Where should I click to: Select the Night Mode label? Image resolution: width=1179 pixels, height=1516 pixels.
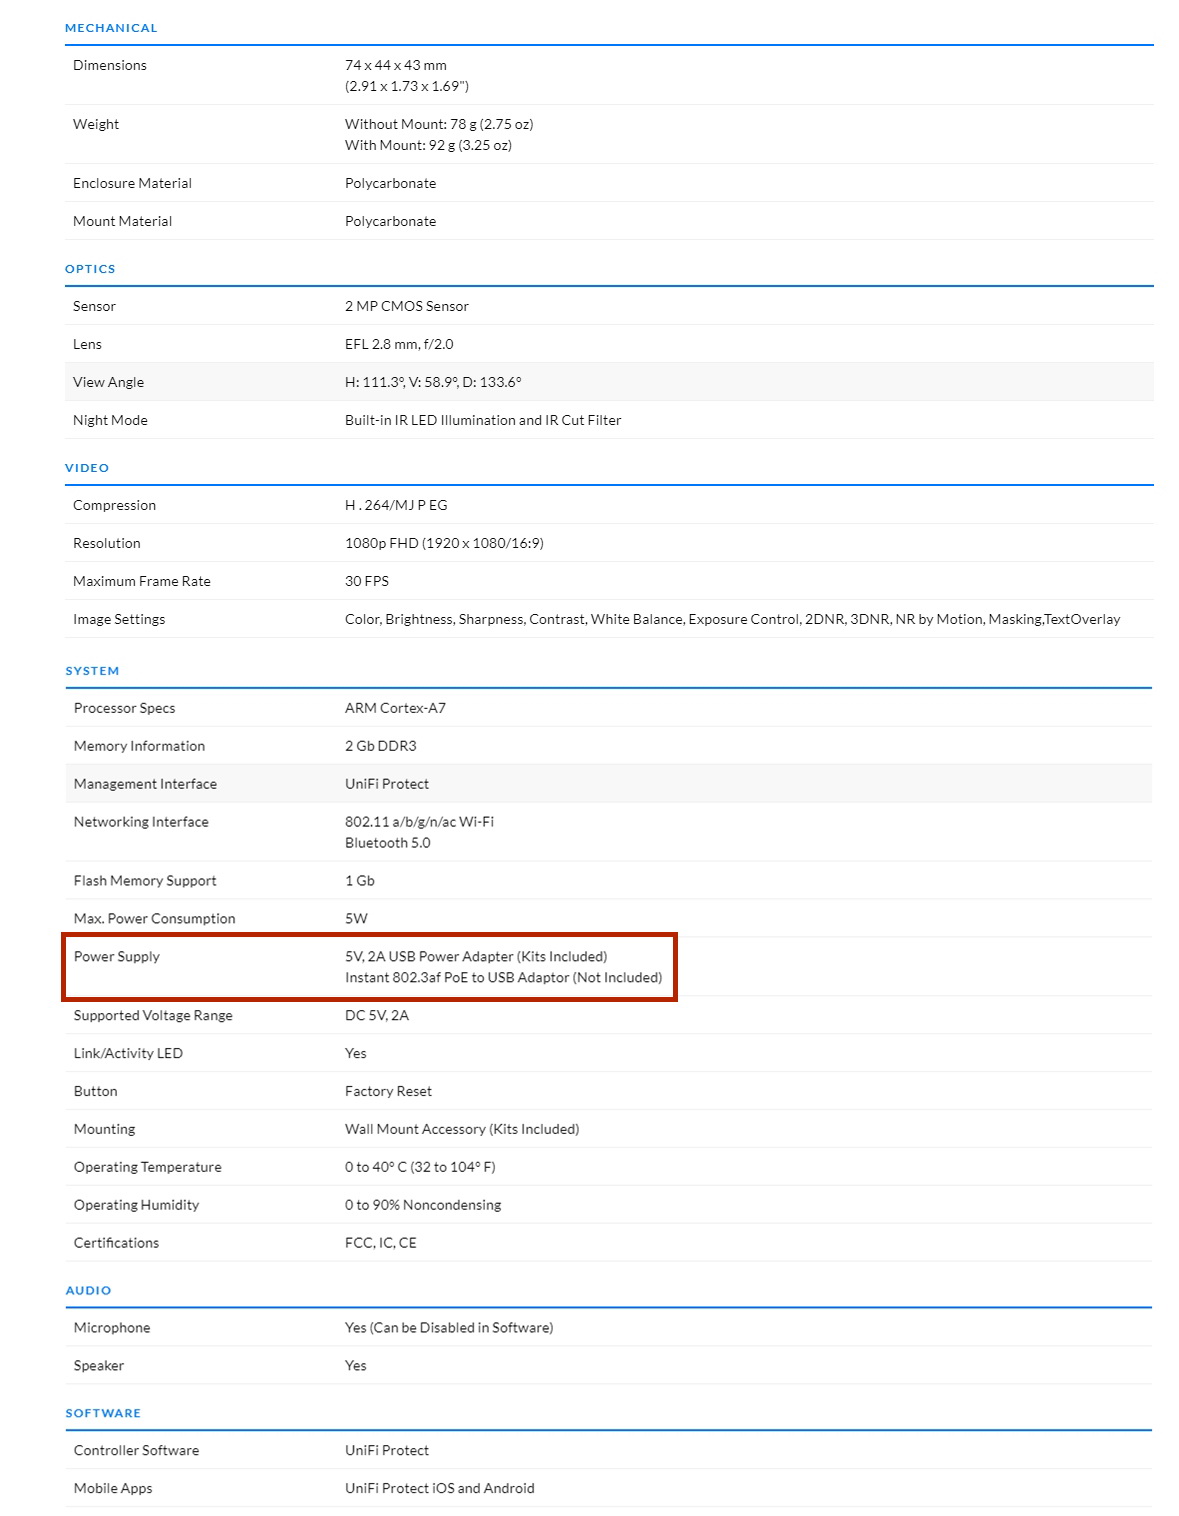(110, 420)
